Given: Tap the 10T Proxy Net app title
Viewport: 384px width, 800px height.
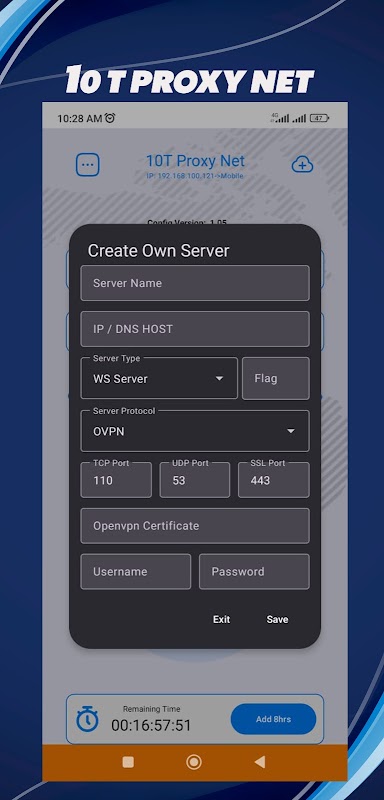Looking at the screenshot, I should pos(195,161).
